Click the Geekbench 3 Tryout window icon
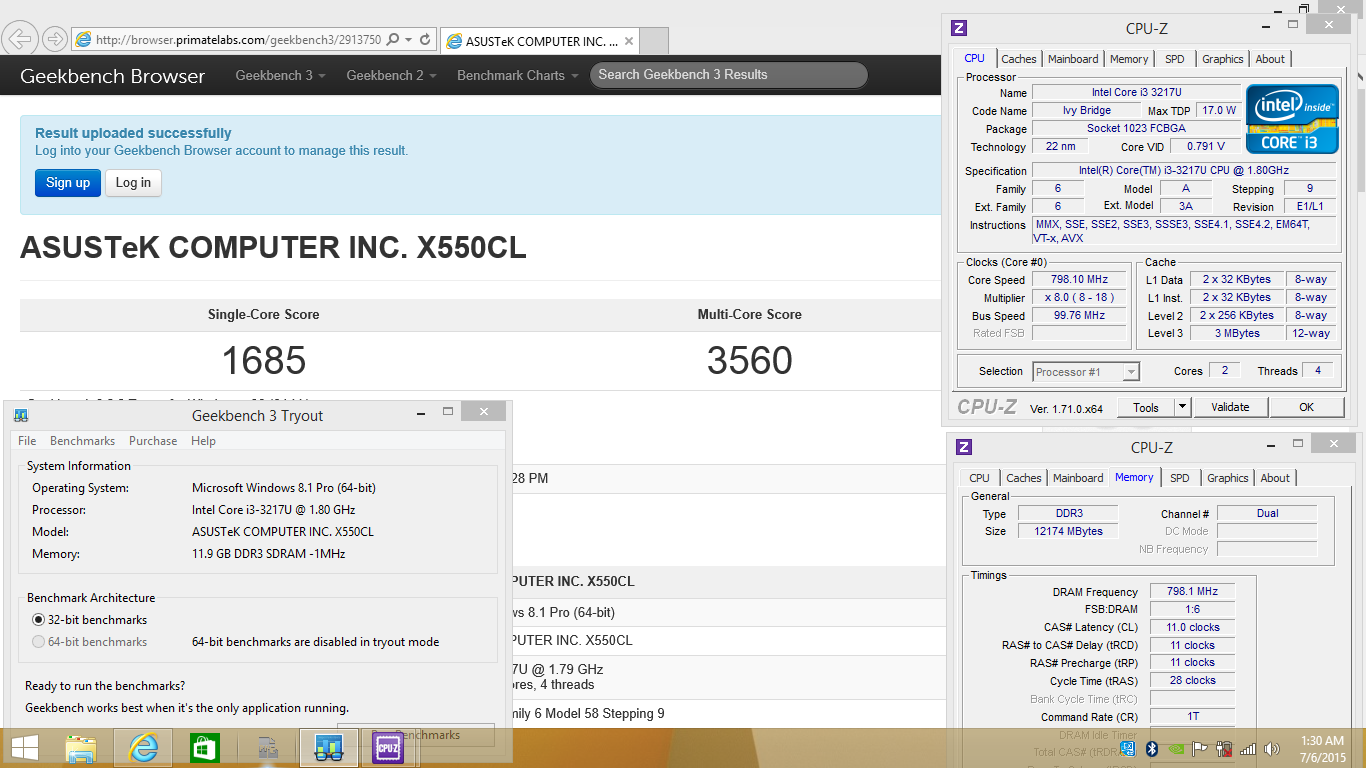 click(21, 415)
